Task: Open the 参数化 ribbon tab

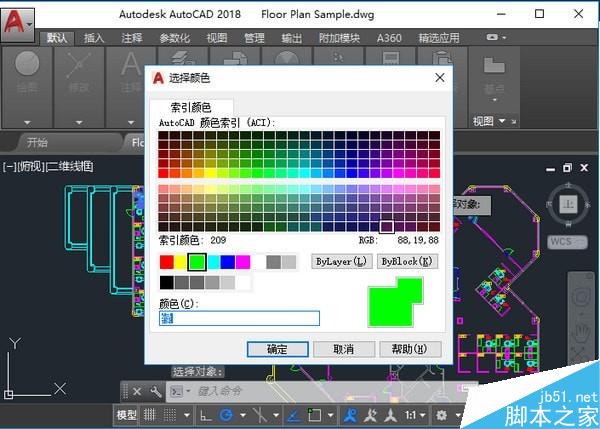Action: click(x=174, y=38)
